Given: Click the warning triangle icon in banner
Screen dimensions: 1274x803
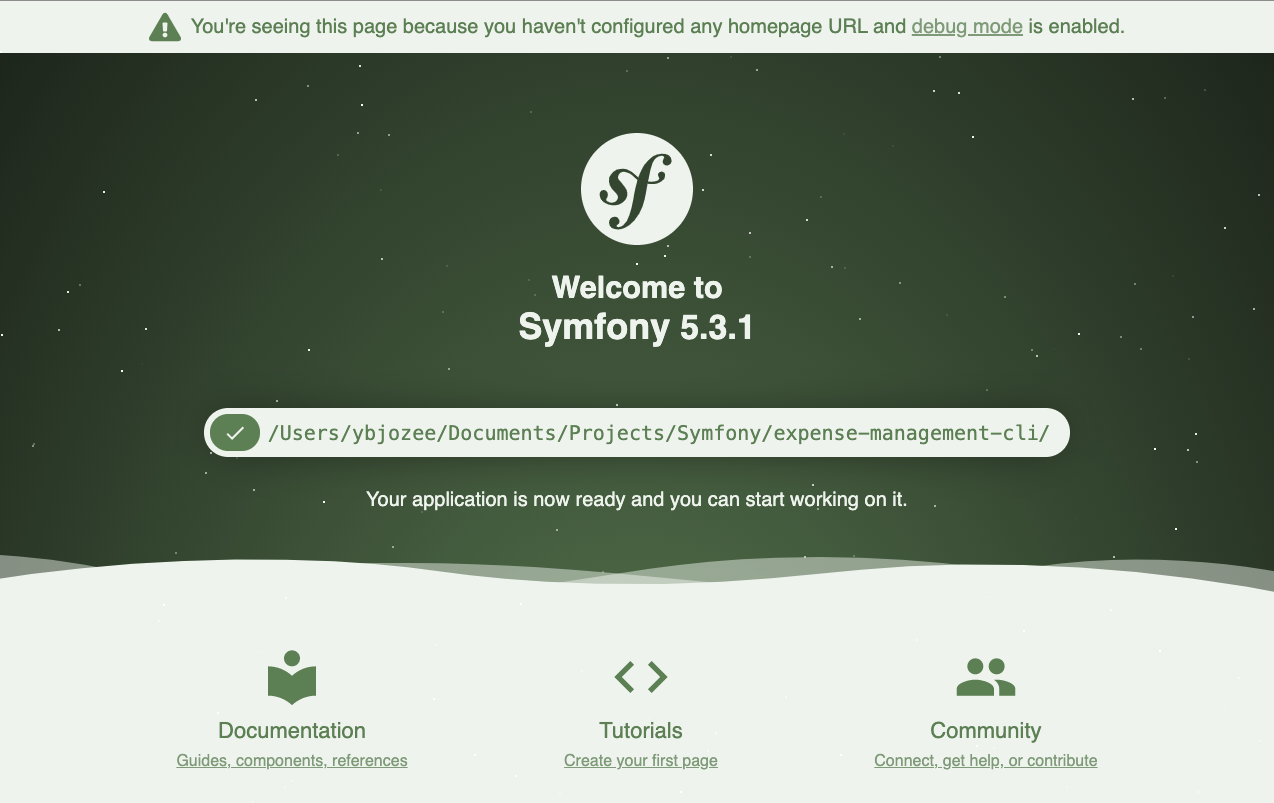Looking at the screenshot, I should click(165, 27).
